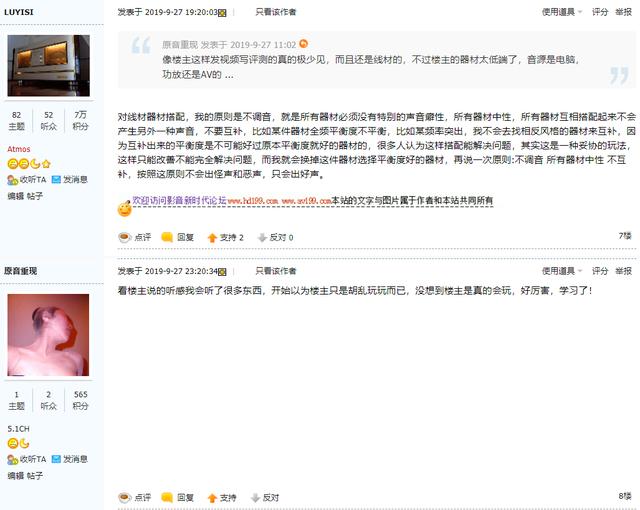Downvote LUYISI's post with the 反对 arrow
Screen dimensions: 640x510
coord(262,237)
